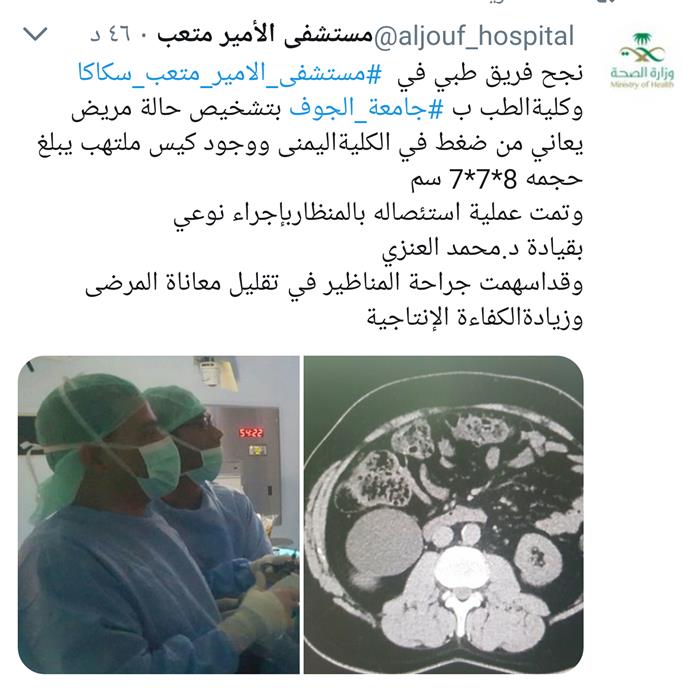Tap the red digital display in the surgery photo
Screen dimensions: 700x688
[251, 433]
